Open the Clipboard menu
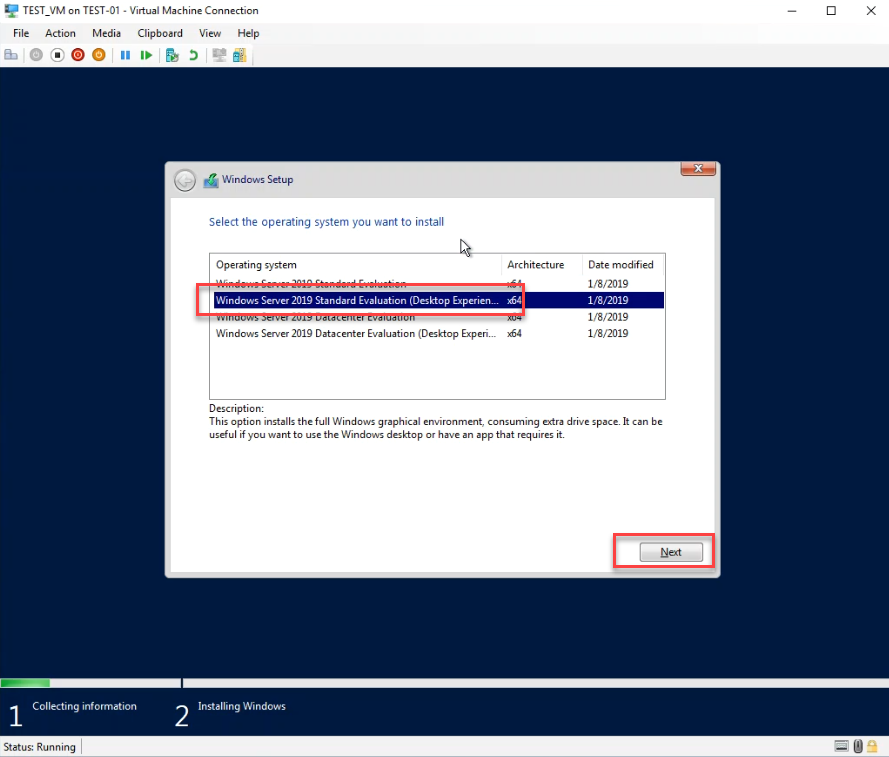The height and width of the screenshot is (757, 889). (x=159, y=33)
